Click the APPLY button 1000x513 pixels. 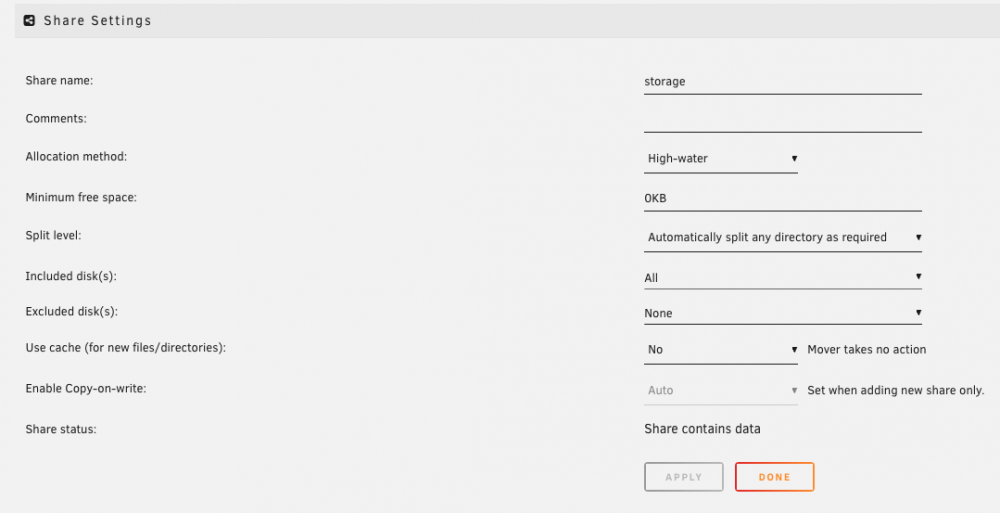click(684, 477)
